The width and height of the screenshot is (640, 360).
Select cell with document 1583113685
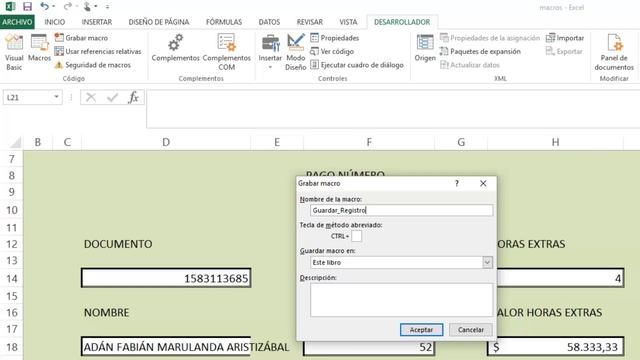click(166, 278)
